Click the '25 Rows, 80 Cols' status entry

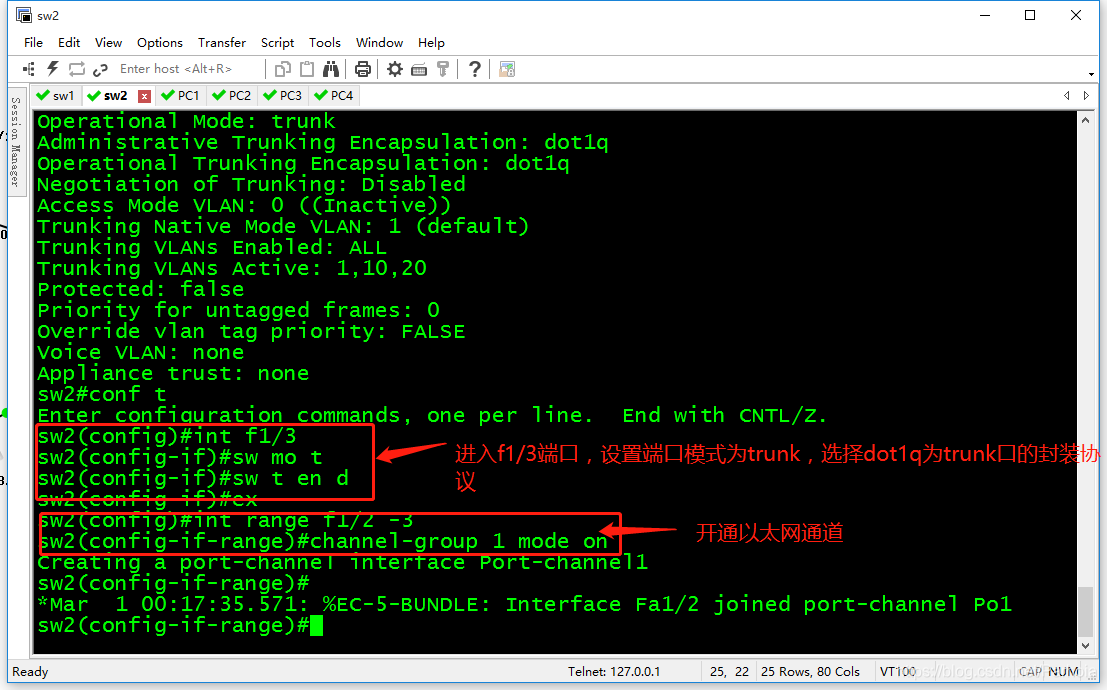pyautogui.click(x=810, y=672)
